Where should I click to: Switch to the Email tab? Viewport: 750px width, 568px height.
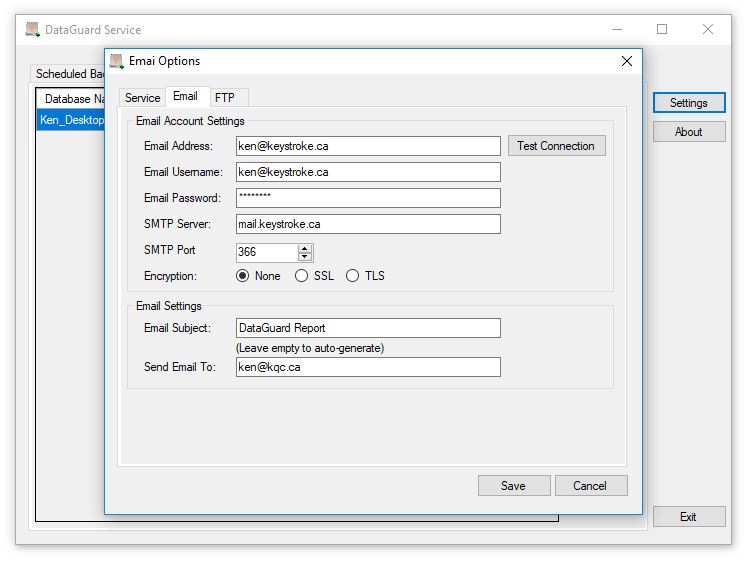(188, 96)
